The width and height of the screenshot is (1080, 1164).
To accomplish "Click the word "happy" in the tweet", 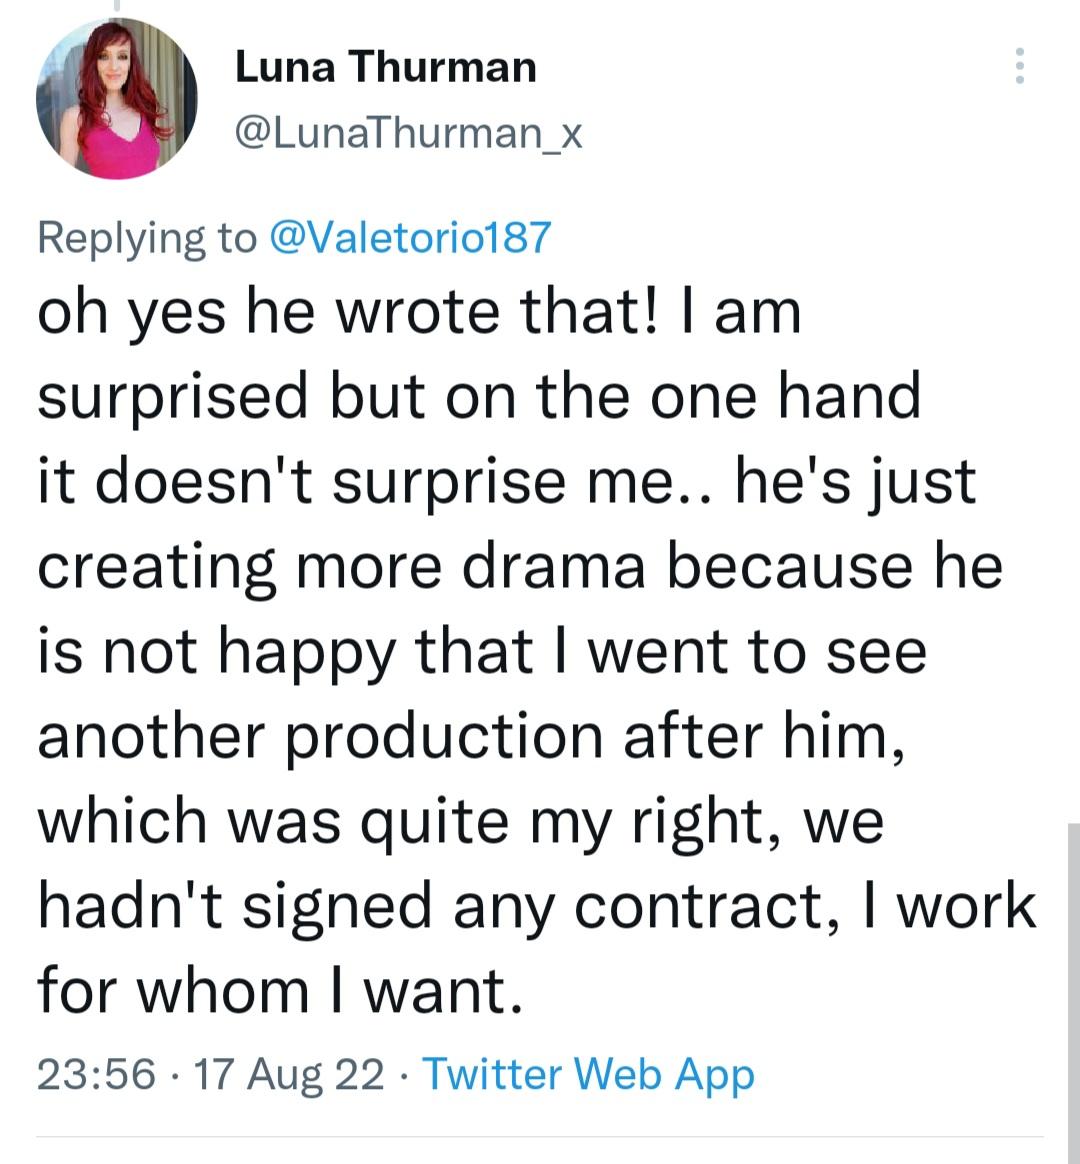I will pos(306,653).
